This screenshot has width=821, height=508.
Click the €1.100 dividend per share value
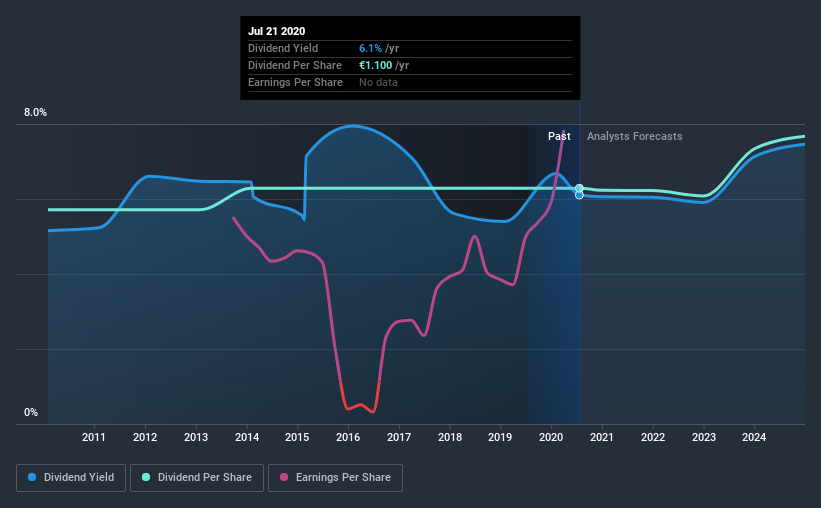click(x=375, y=65)
